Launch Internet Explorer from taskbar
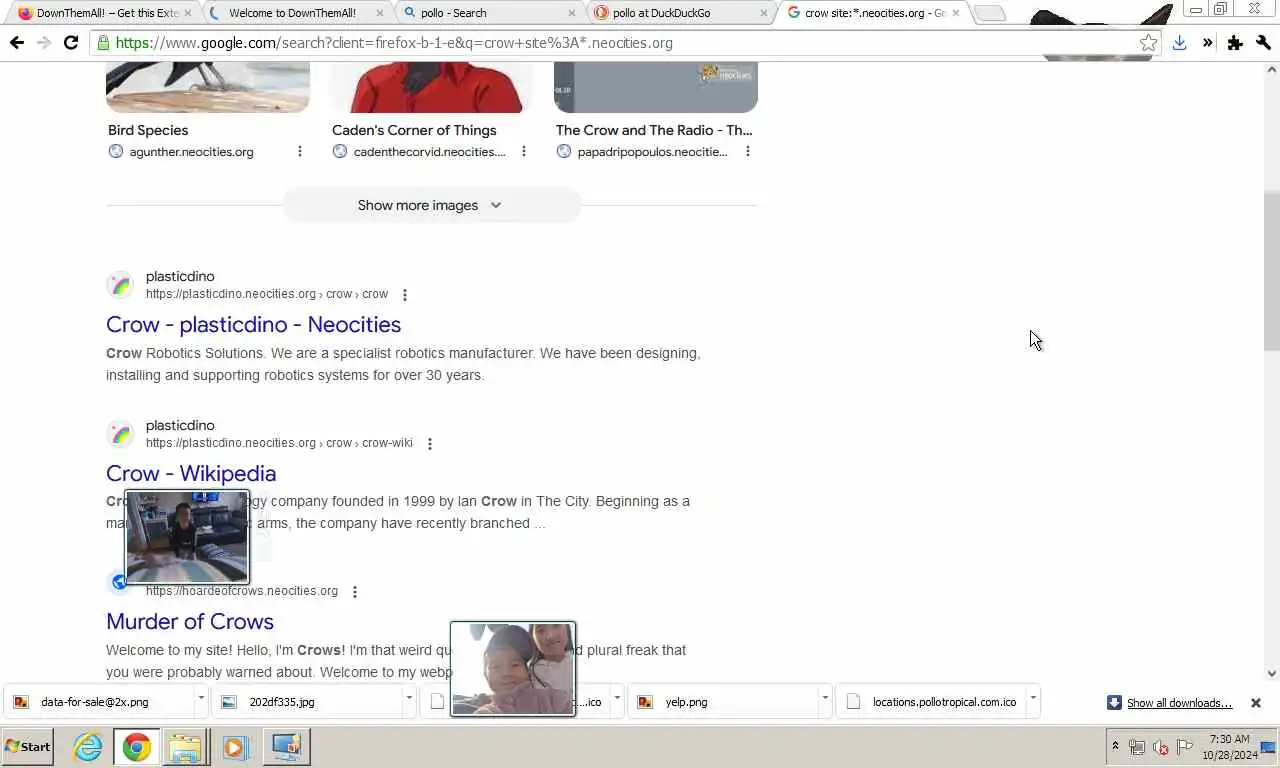The width and height of the screenshot is (1280, 768). pyautogui.click(x=88, y=747)
